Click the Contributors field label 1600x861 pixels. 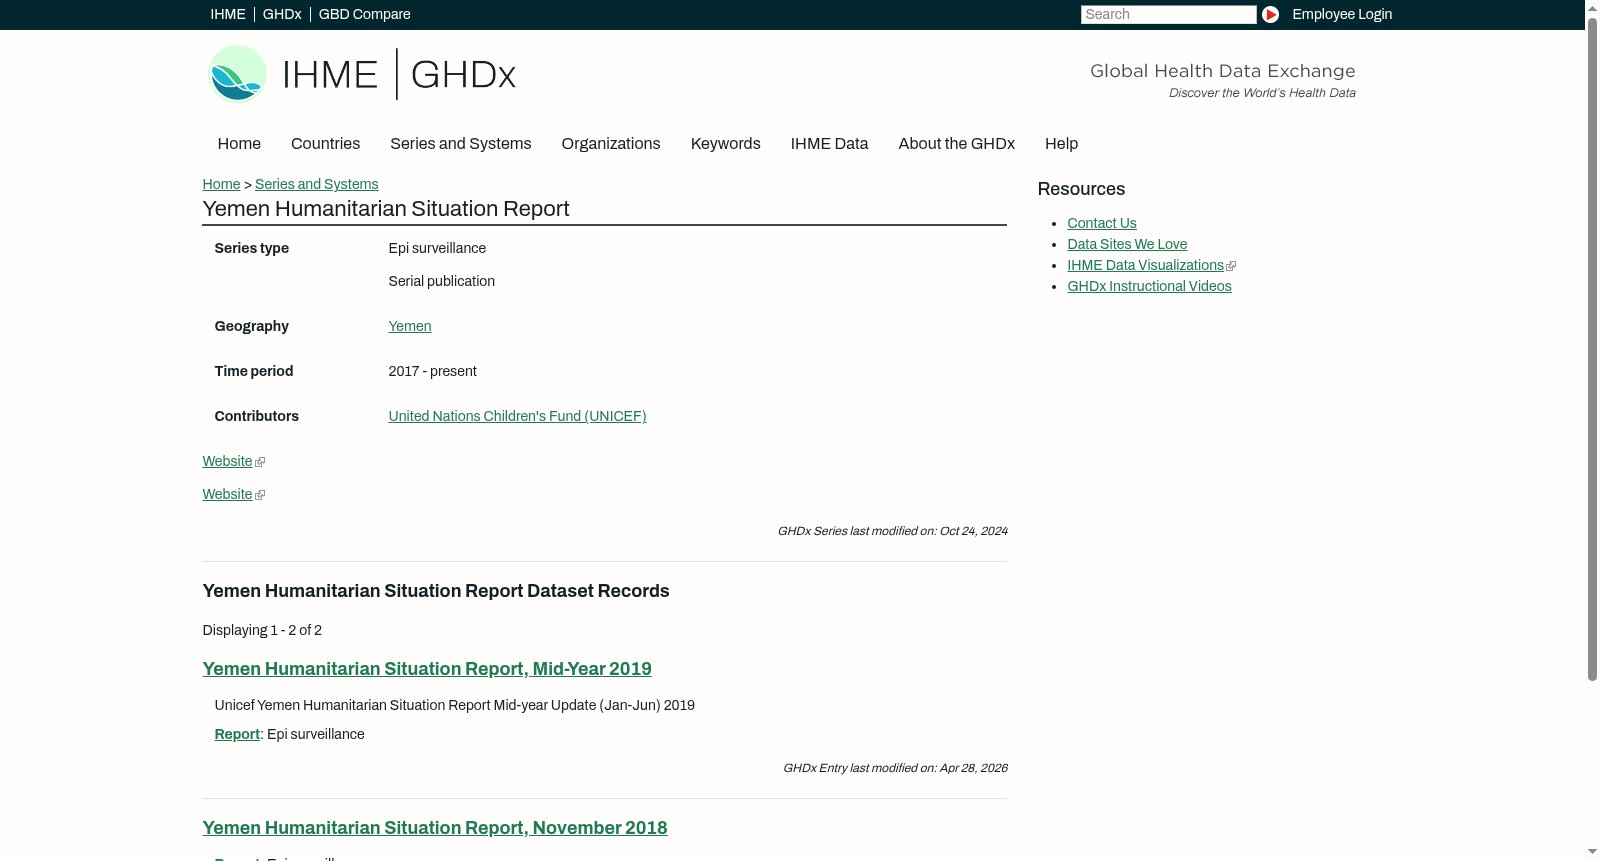click(x=256, y=416)
